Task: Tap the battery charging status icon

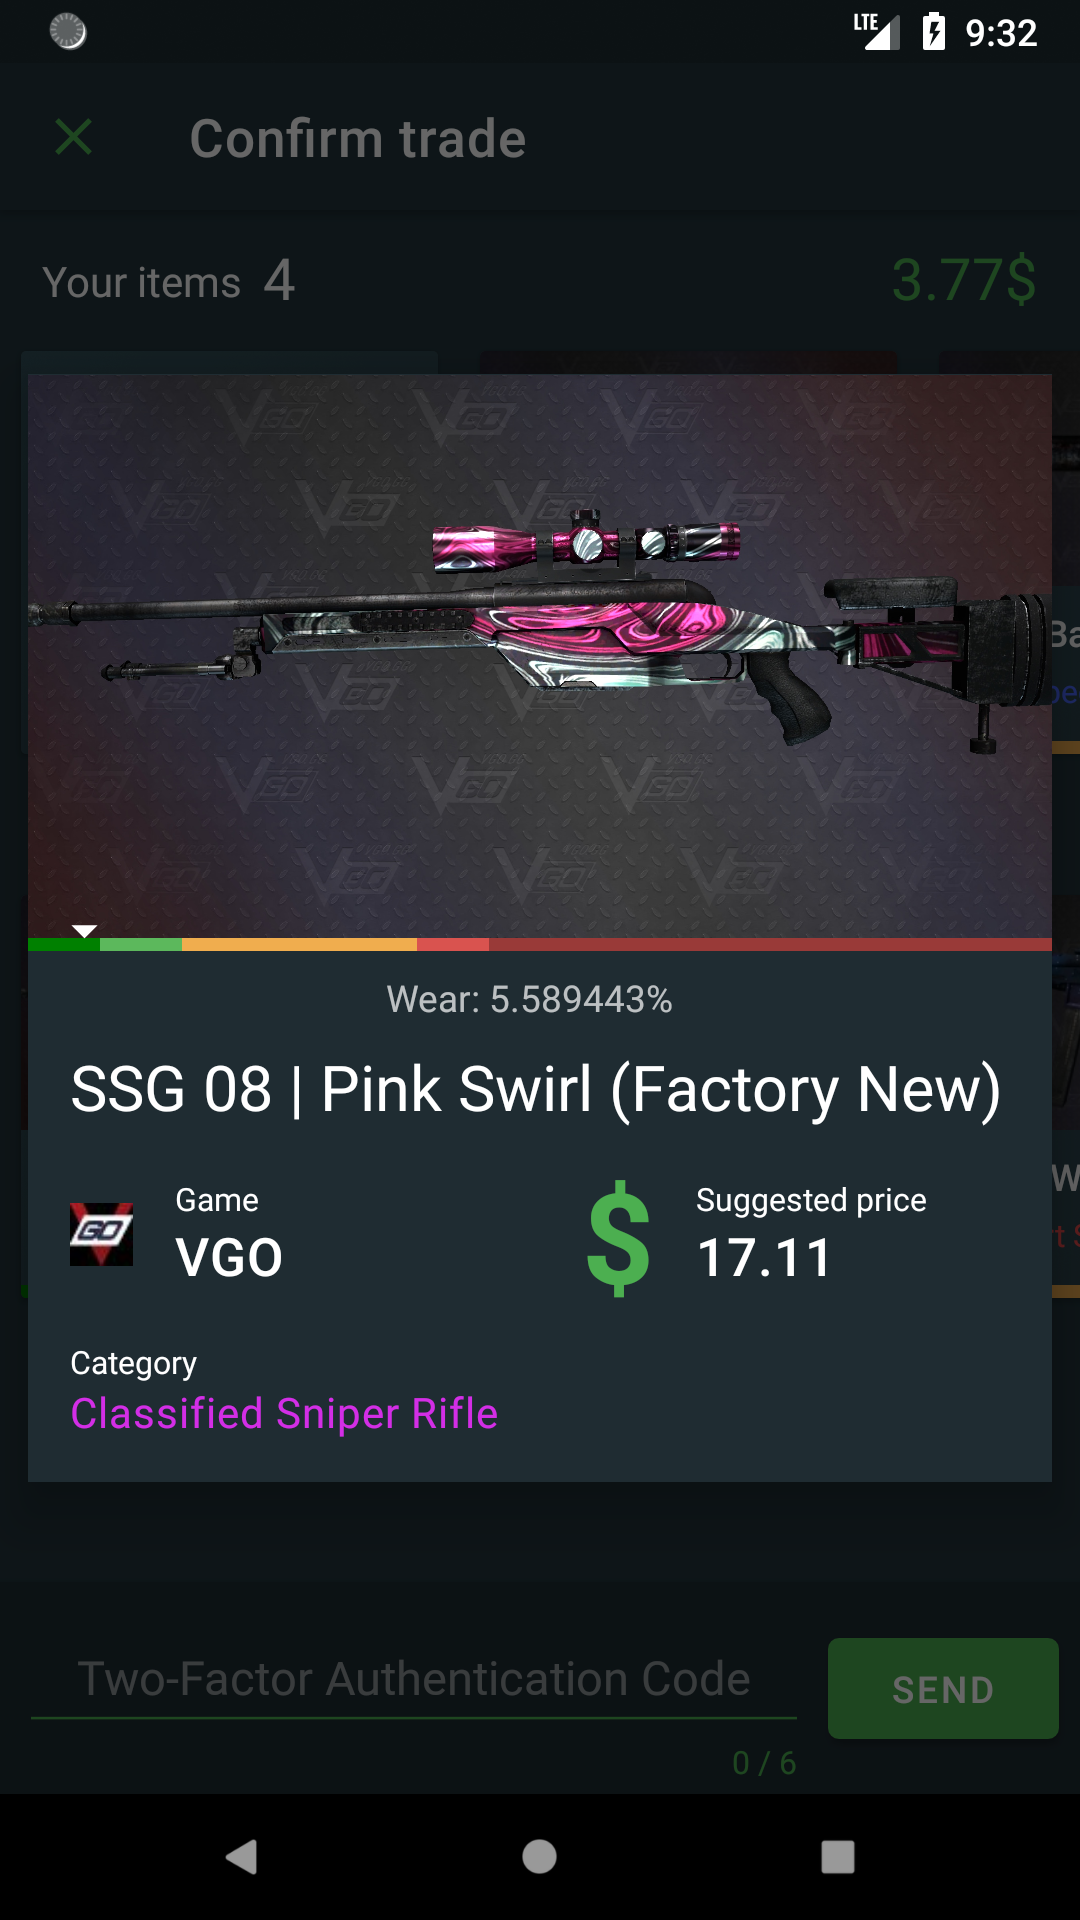Action: tap(934, 32)
